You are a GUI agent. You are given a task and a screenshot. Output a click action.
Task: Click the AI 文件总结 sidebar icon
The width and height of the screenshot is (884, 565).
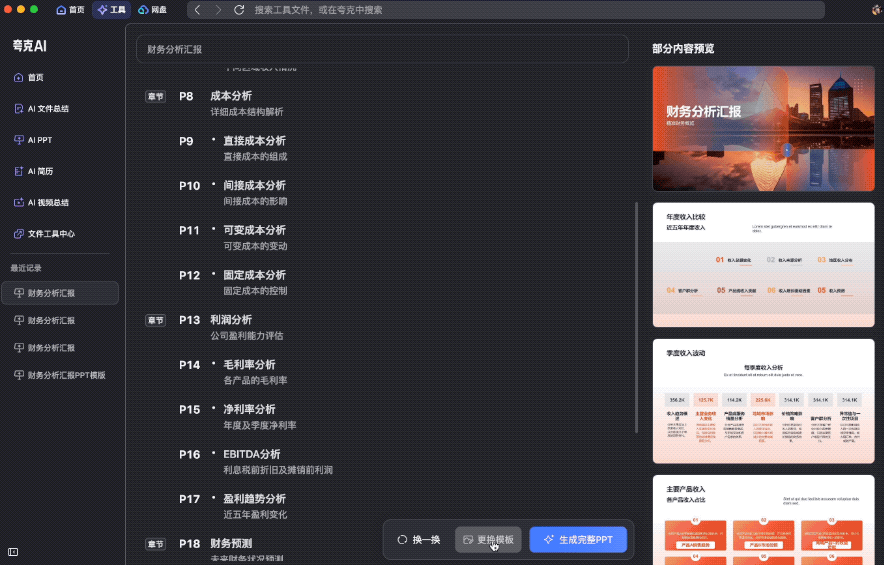(19, 108)
